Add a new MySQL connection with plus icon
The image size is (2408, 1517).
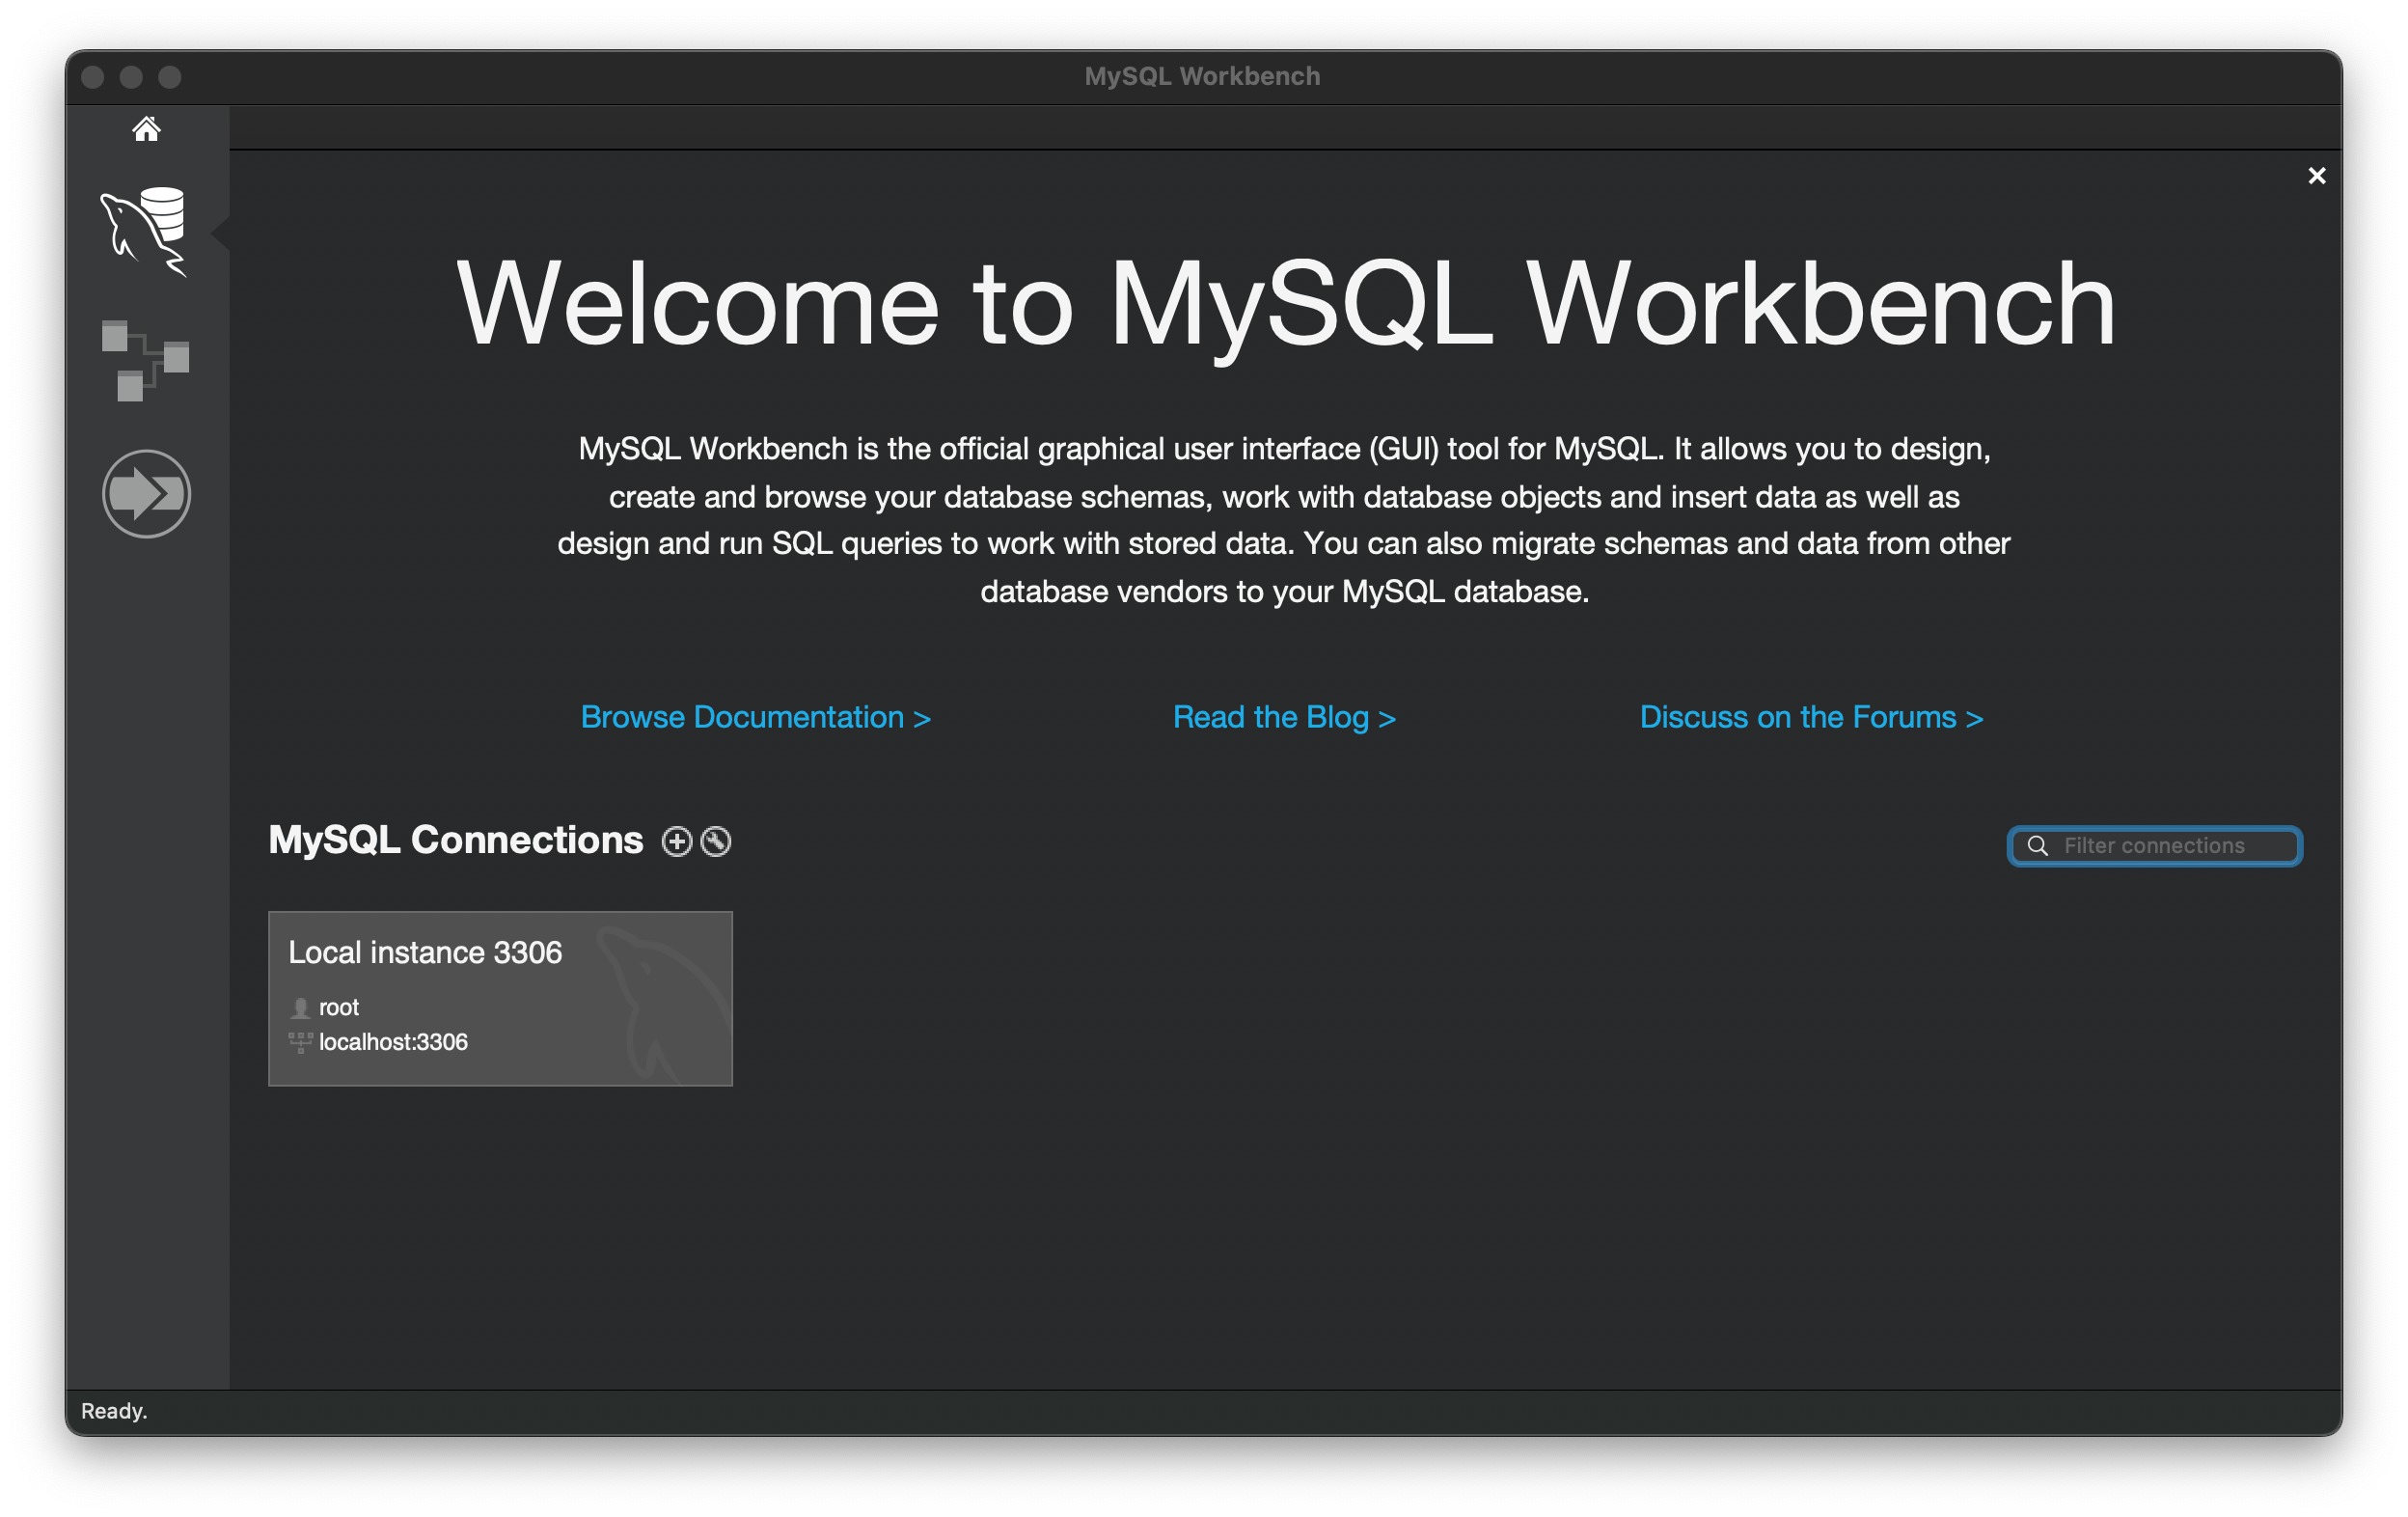(x=677, y=841)
